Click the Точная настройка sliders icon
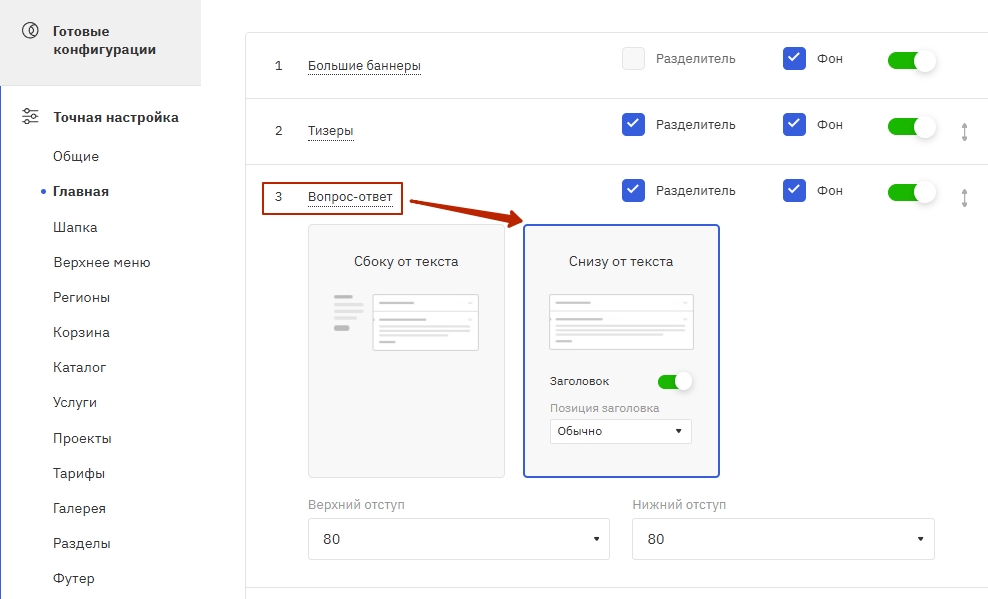 pos(31,117)
